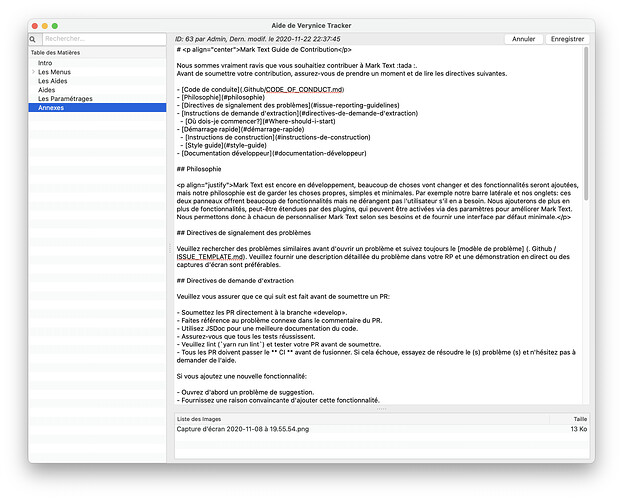Click the 13 Ko size cell

point(578,429)
